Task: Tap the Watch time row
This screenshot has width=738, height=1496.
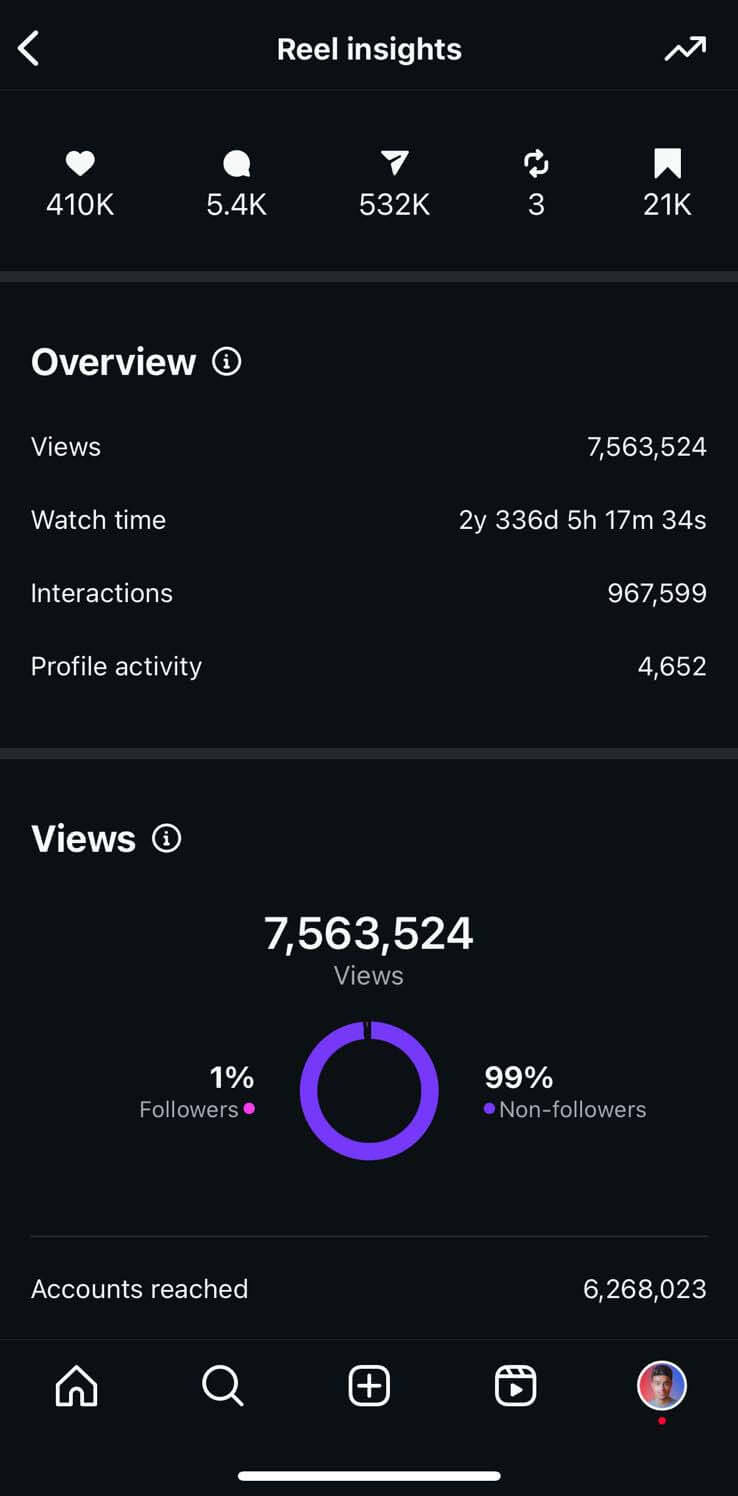Action: (x=369, y=520)
